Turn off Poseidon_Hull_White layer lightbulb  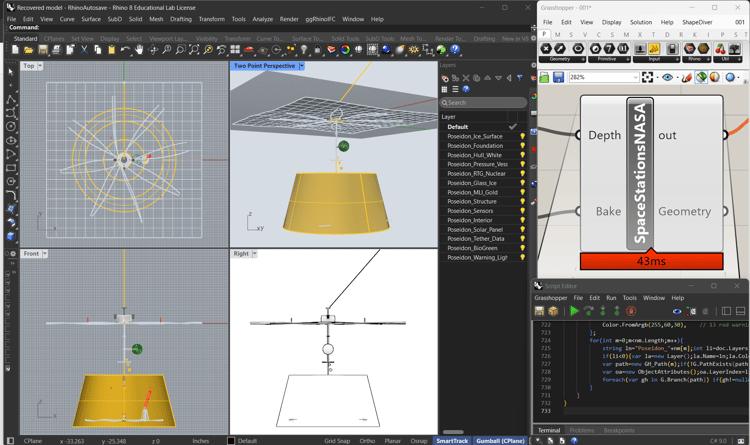[x=522, y=155]
